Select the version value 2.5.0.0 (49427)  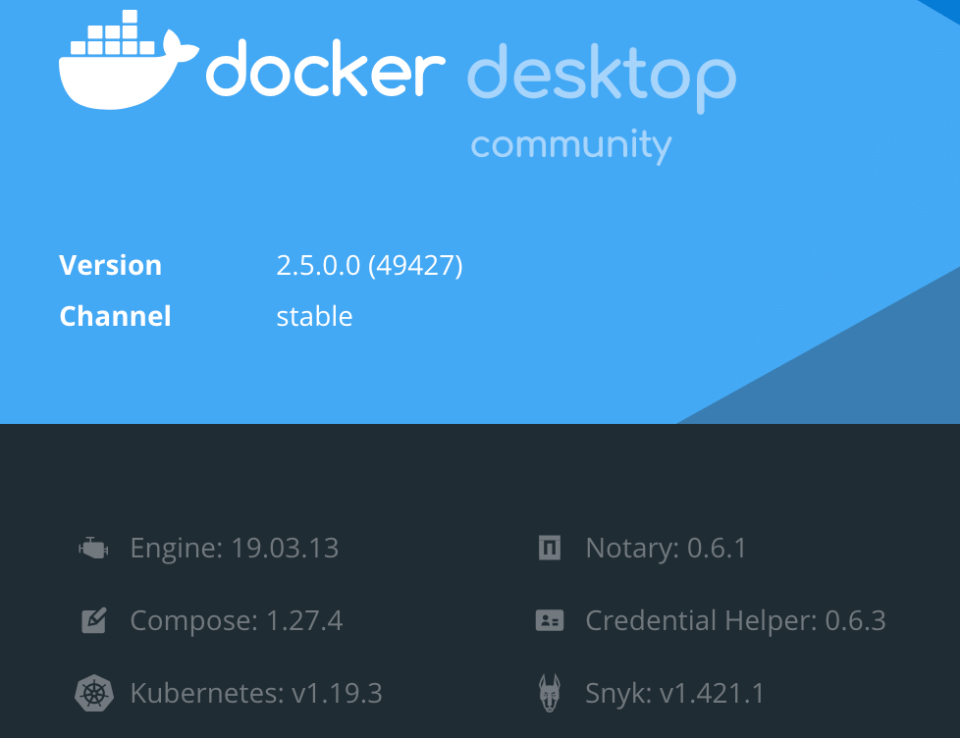click(369, 266)
